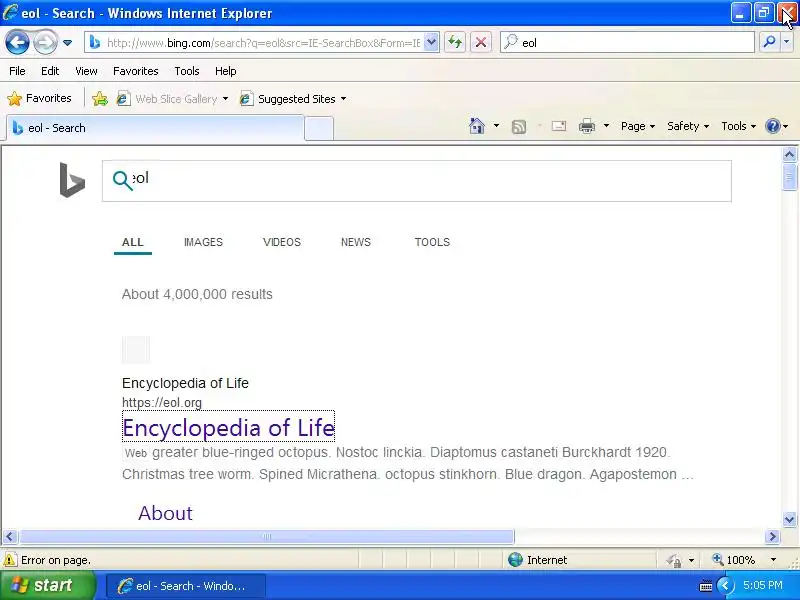
Task: Open the View menu
Action: [x=86, y=71]
